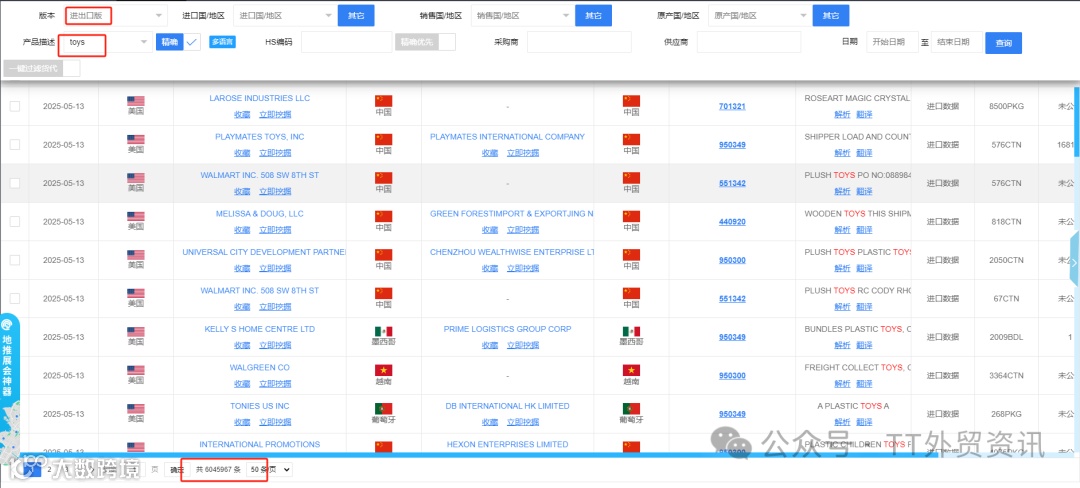Click 收藏 under LAROSE INDUSTRIES LLC
The image size is (1080, 488).
click(242, 115)
